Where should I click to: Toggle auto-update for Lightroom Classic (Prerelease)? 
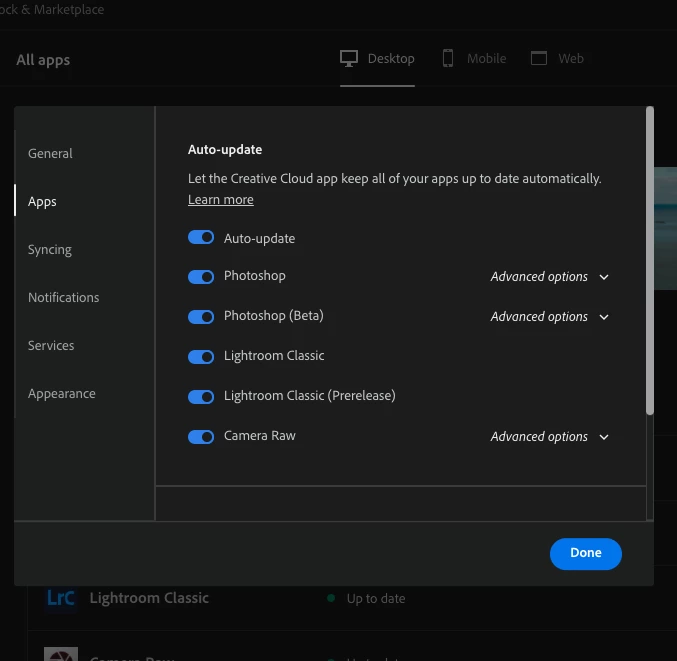201,397
